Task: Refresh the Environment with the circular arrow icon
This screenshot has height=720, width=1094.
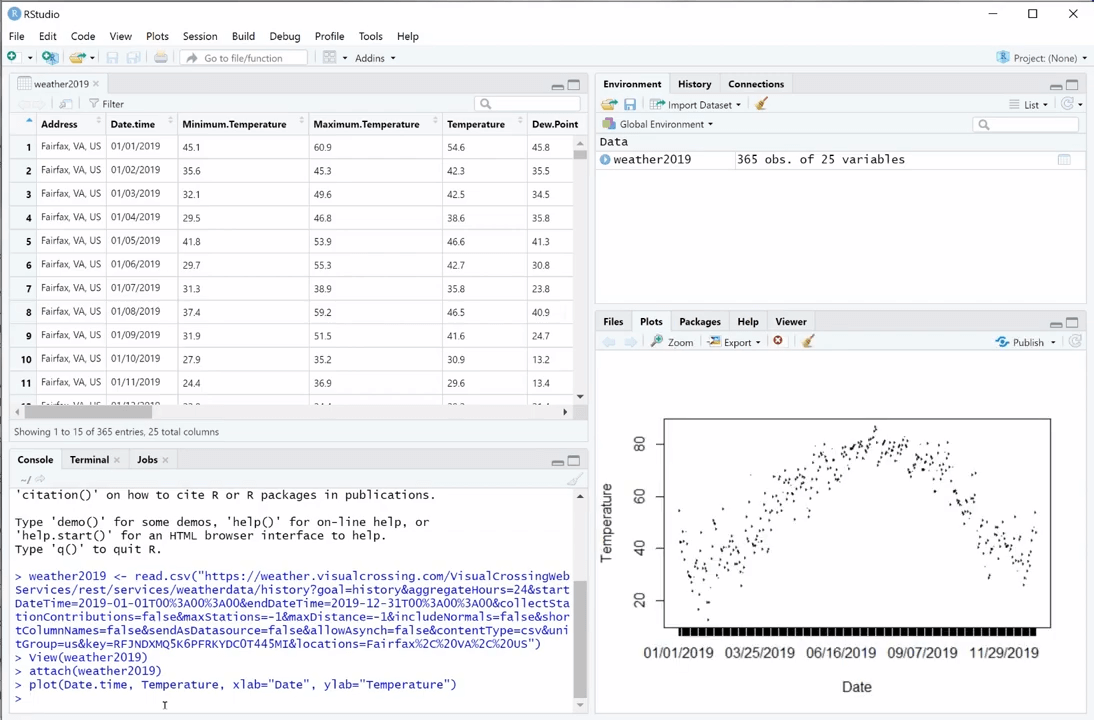Action: pos(1068,104)
